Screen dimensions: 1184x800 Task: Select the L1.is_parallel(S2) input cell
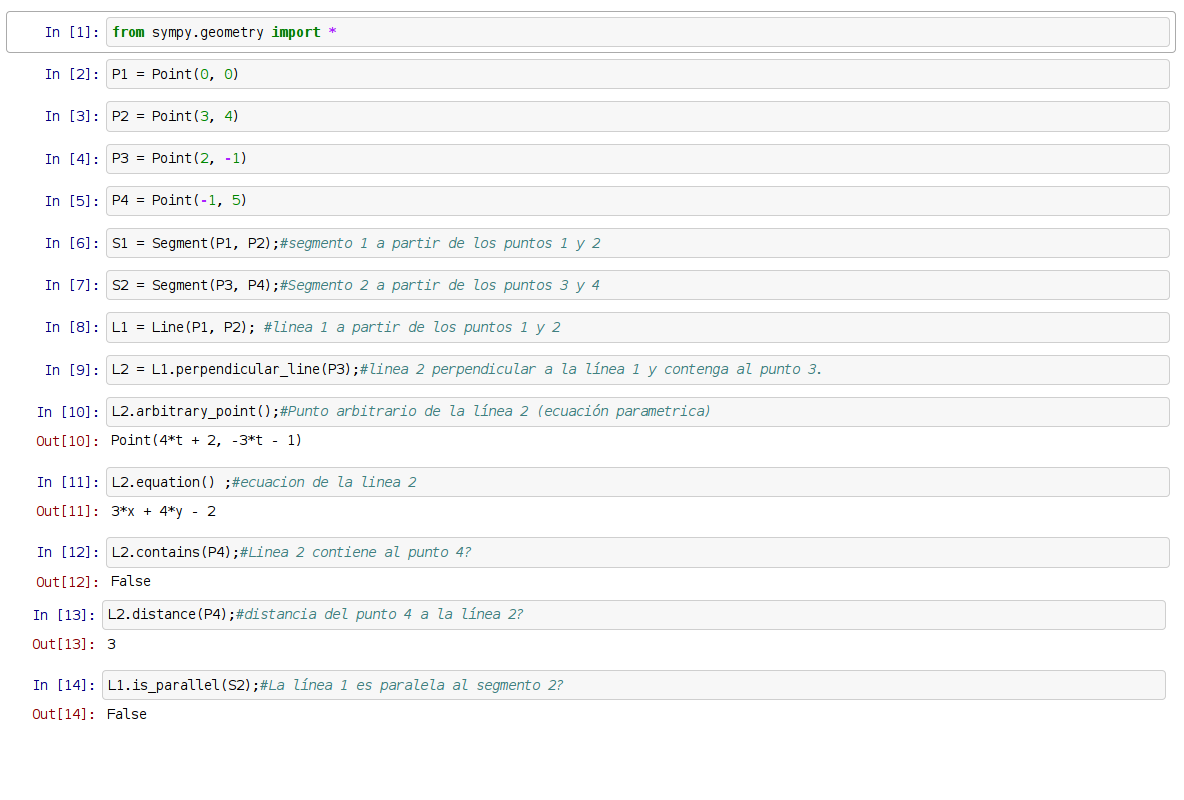tap(634, 685)
